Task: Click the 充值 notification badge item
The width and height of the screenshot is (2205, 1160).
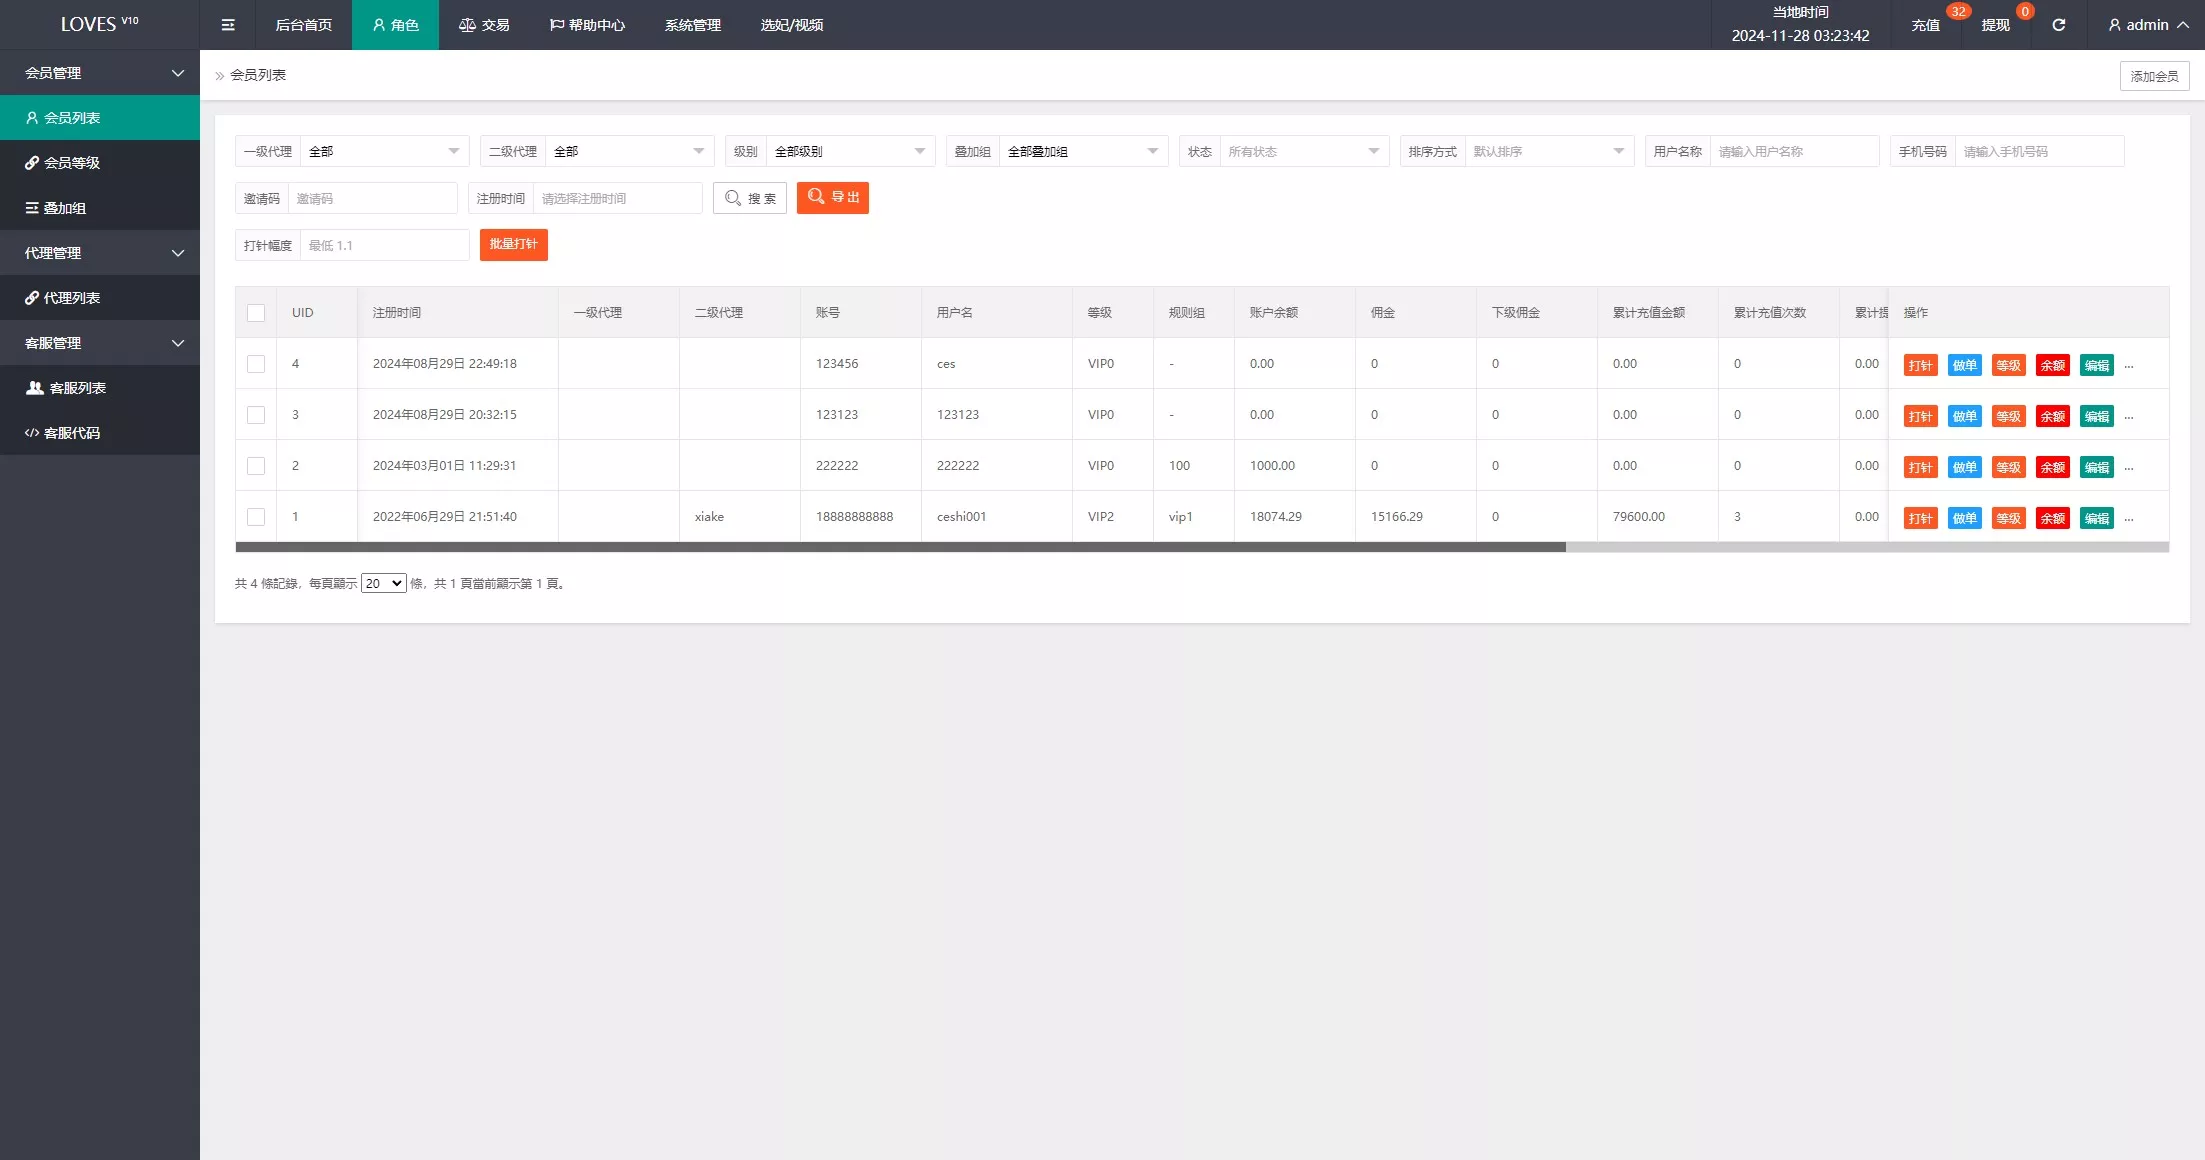Action: 1925,25
